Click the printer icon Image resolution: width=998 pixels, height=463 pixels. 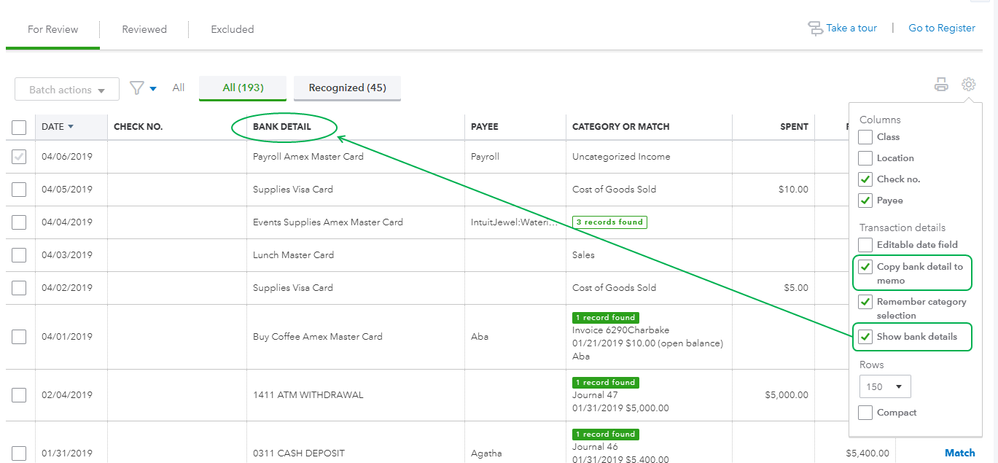pyautogui.click(x=941, y=85)
